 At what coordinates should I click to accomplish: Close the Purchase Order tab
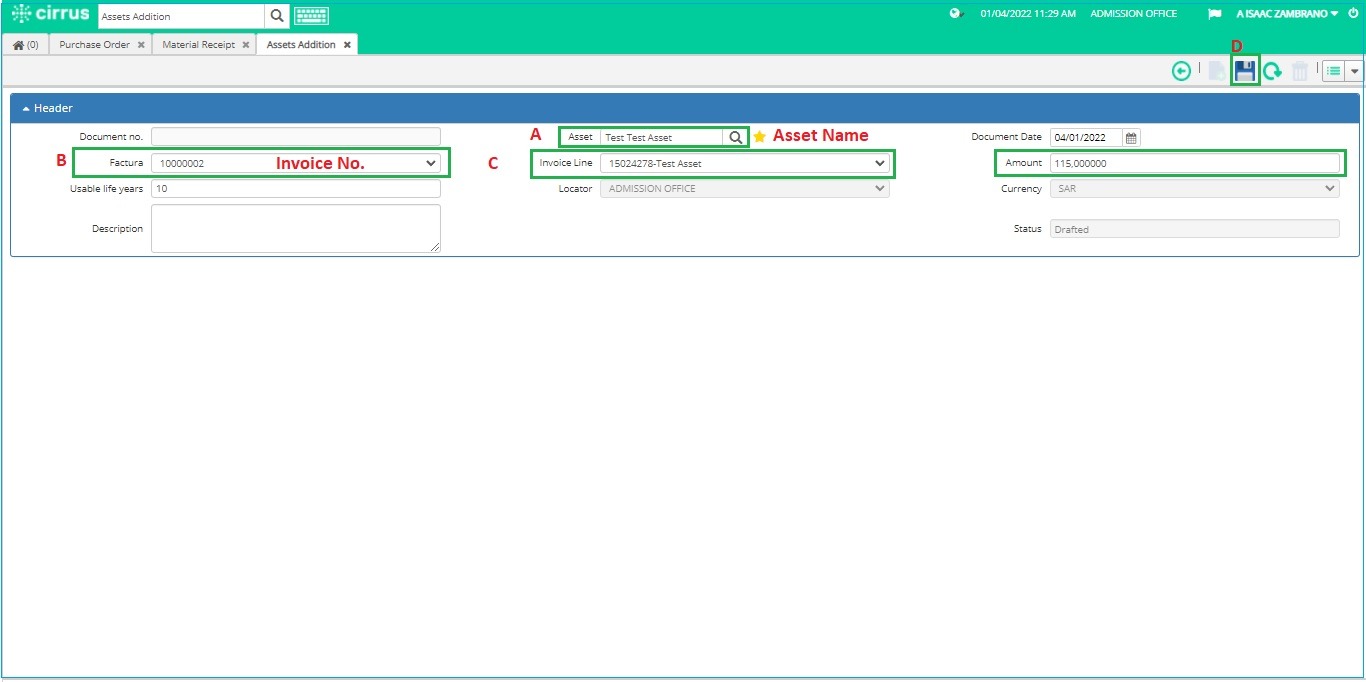pyautogui.click(x=141, y=45)
